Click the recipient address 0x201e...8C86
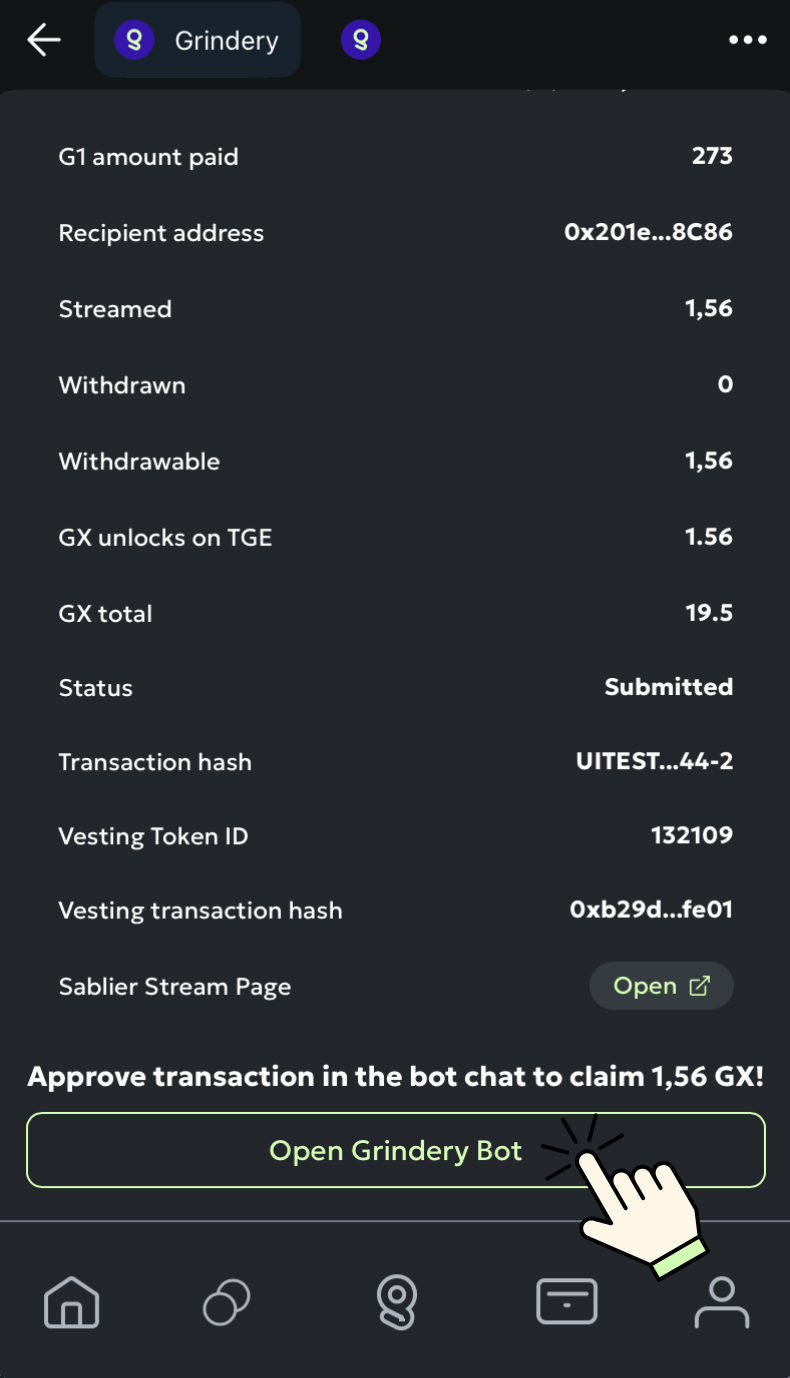790x1378 pixels. coord(648,233)
